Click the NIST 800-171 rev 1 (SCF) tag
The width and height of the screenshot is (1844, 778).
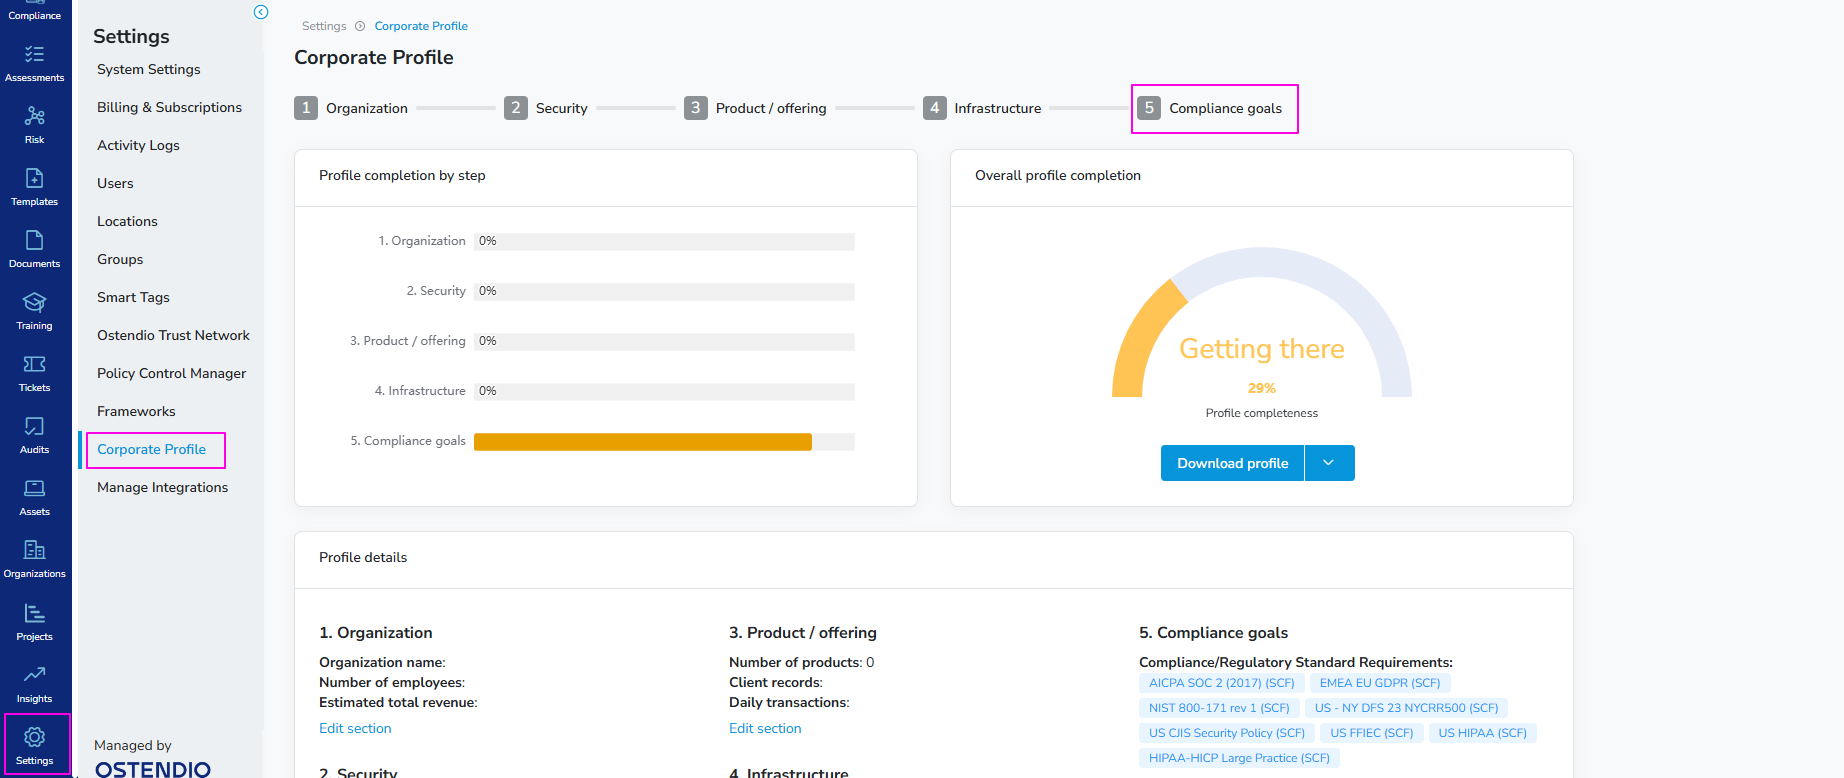point(1219,708)
